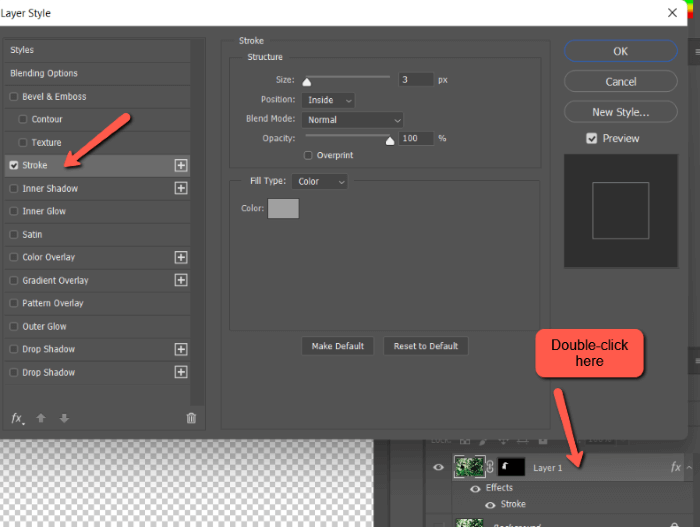This screenshot has height=527, width=700.
Task: Click the link icon on Layer 1
Action: pyautogui.click(x=491, y=467)
